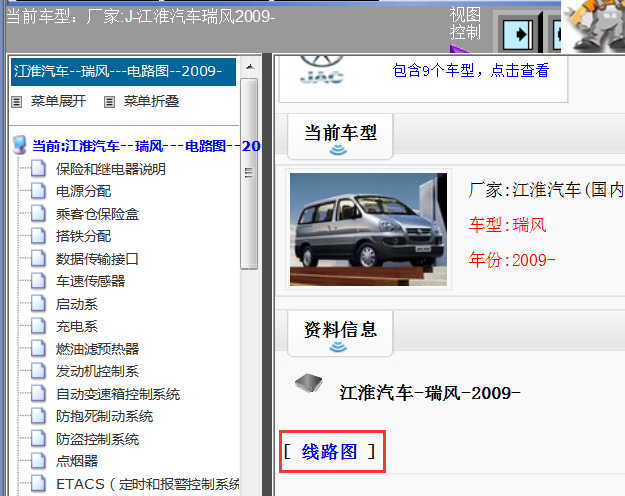The height and width of the screenshot is (496, 625).
Task: Open the 车速传感器 tree entry
Action: click(90, 281)
